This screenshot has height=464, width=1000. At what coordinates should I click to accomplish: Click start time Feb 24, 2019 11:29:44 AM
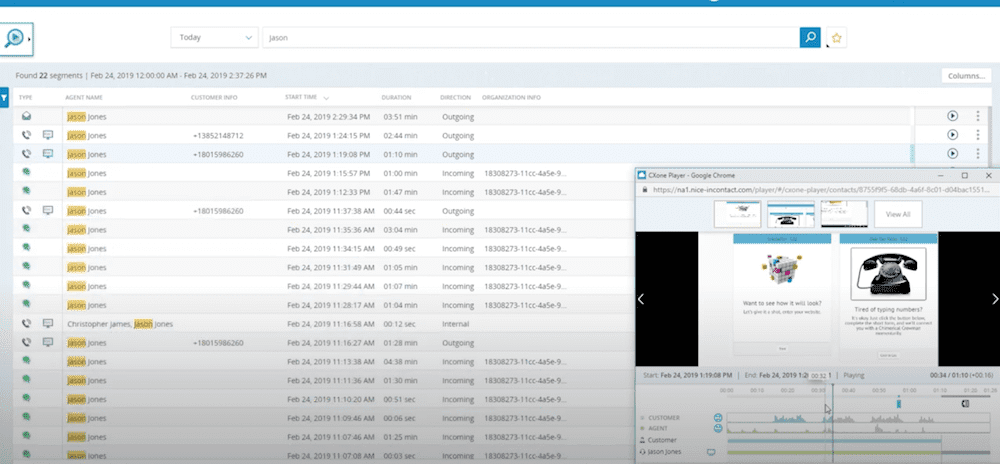click(328, 286)
